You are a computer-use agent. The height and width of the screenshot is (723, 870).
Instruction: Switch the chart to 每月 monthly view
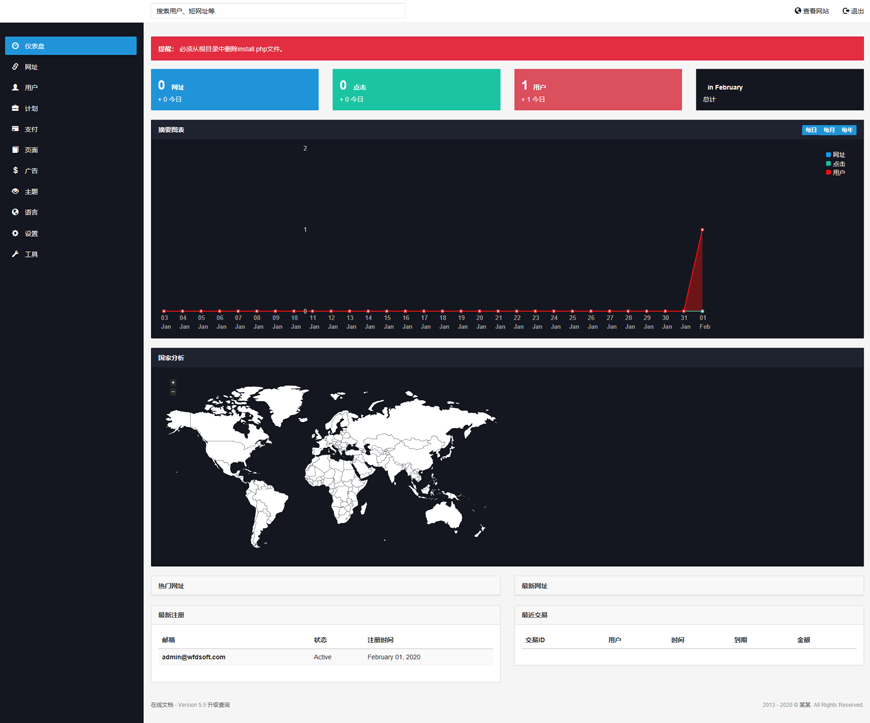[829, 130]
